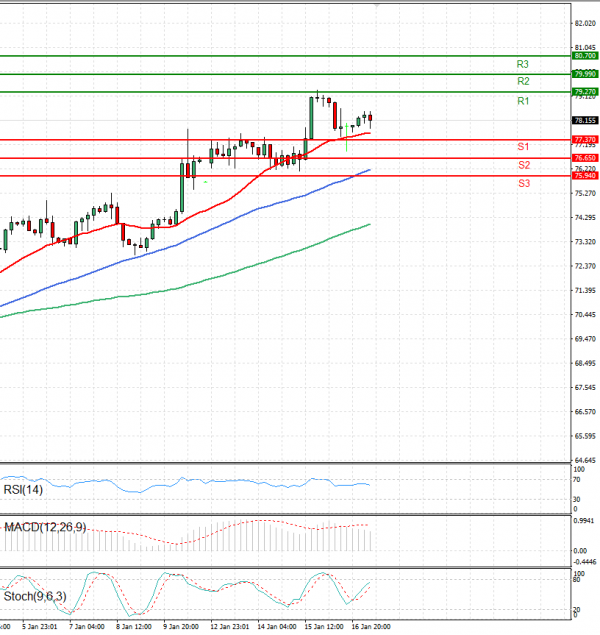Click the 82.020 price axis value
Image resolution: width=600 pixels, height=635 pixels.
(x=585, y=23)
